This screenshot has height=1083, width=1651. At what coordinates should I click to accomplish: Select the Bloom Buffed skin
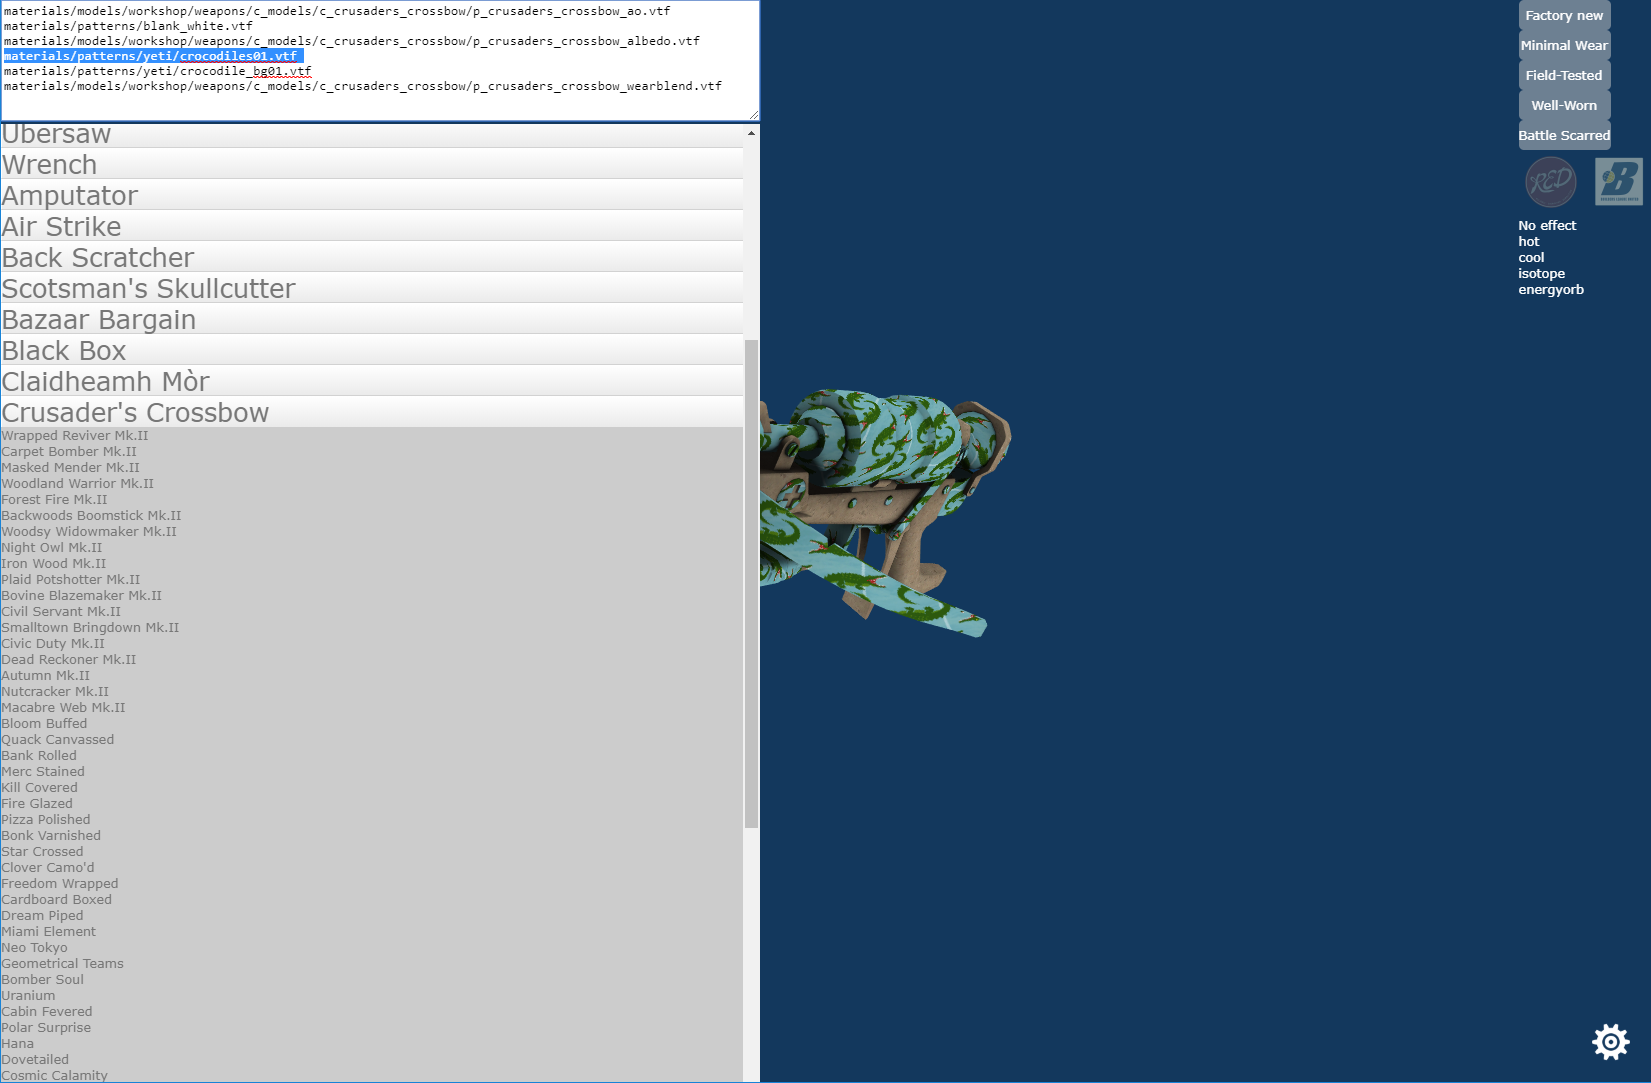coord(44,724)
